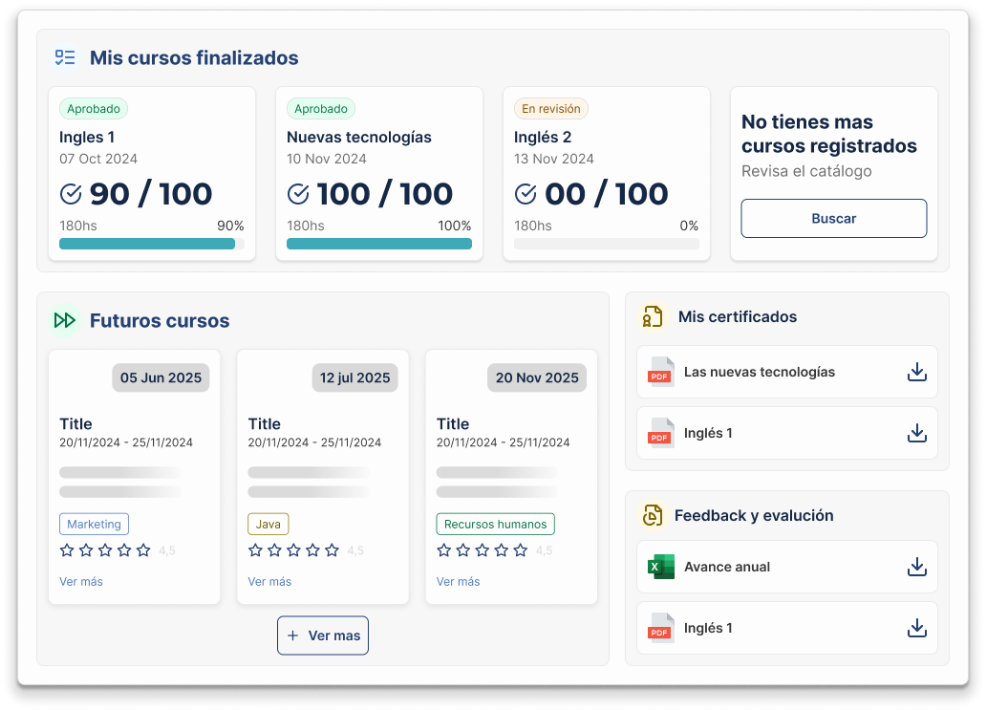The width and height of the screenshot is (986, 710).
Task: Click the Recursos humanos tag
Action: point(495,524)
